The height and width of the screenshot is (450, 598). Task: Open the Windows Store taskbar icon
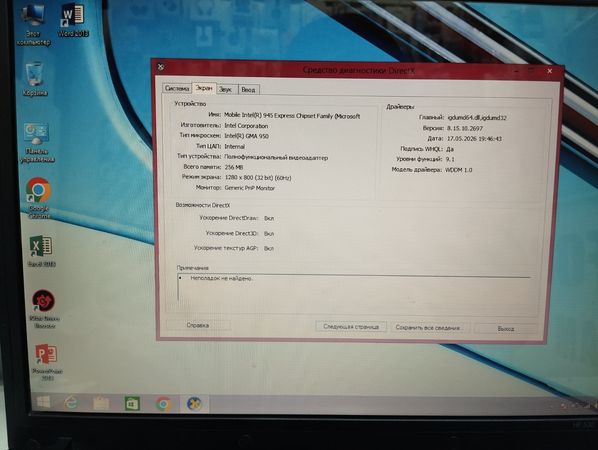coord(132,404)
